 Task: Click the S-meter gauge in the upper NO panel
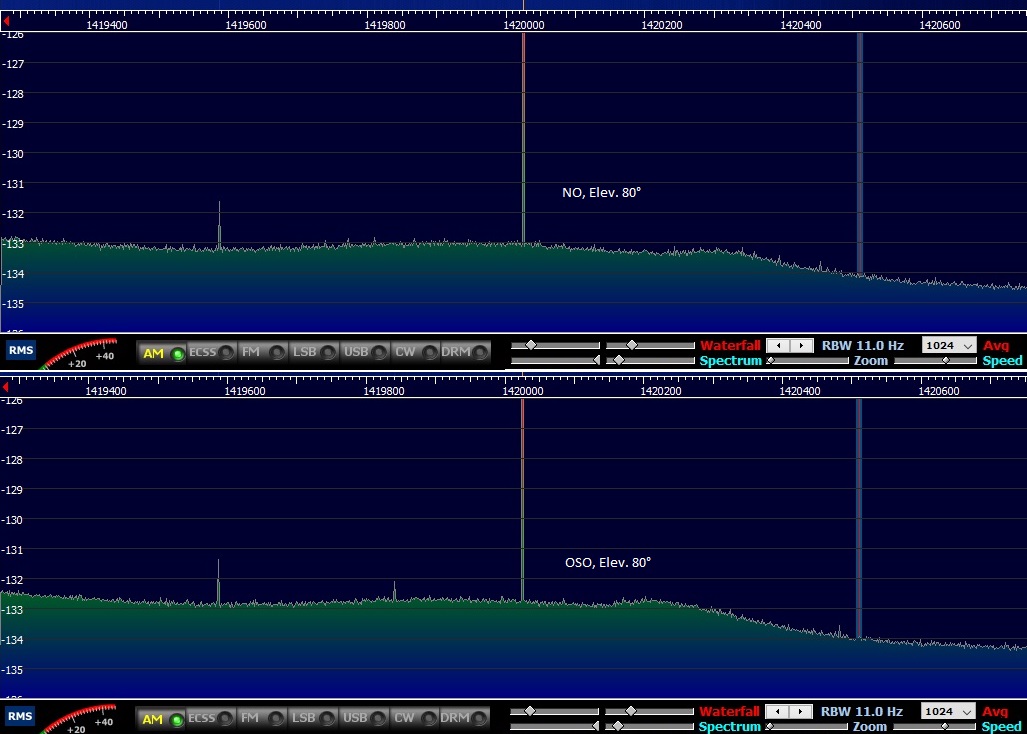point(80,354)
